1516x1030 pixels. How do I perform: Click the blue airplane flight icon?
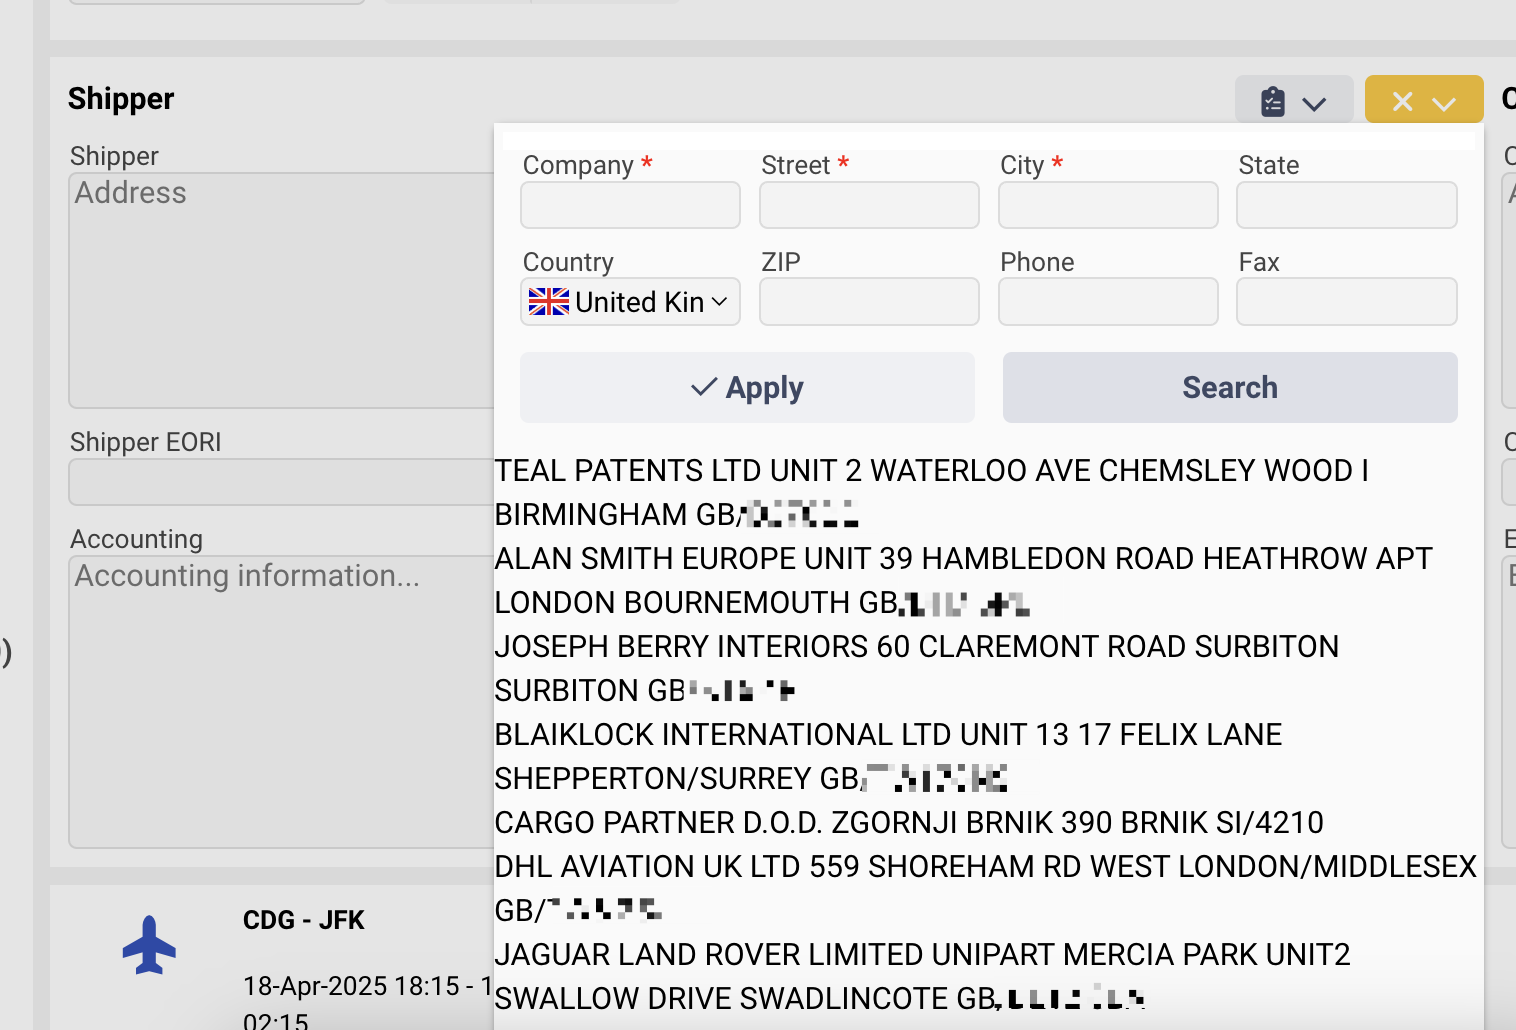coord(149,945)
